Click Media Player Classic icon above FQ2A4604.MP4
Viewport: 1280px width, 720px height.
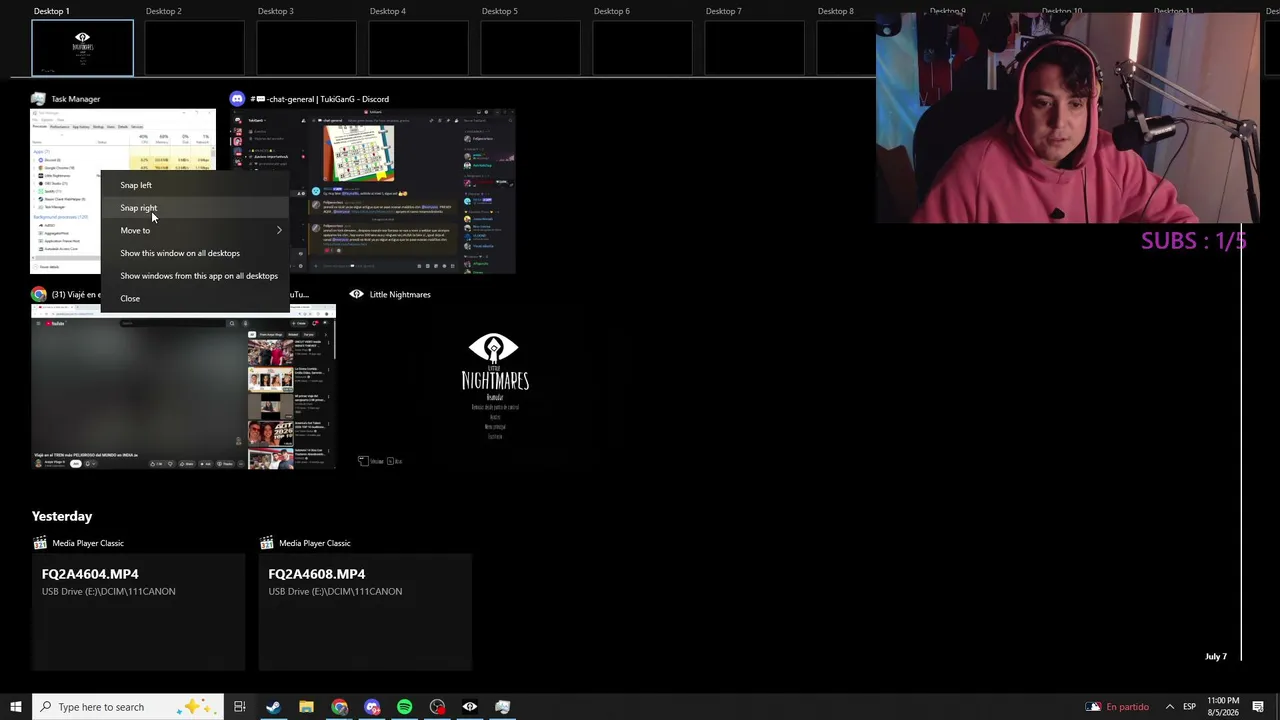point(40,543)
